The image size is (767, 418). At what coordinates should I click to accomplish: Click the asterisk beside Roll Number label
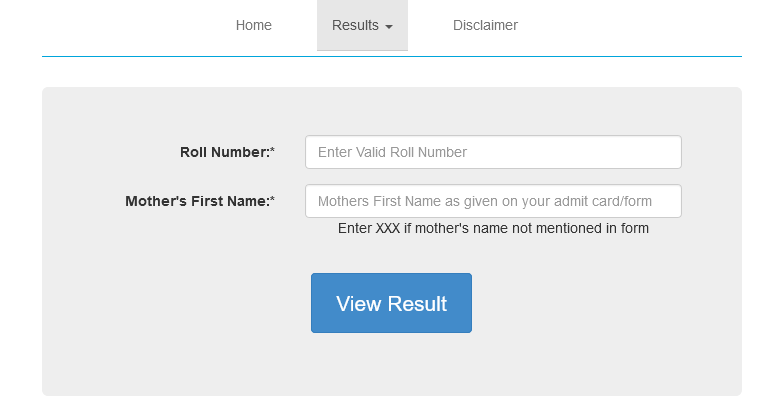(272, 151)
